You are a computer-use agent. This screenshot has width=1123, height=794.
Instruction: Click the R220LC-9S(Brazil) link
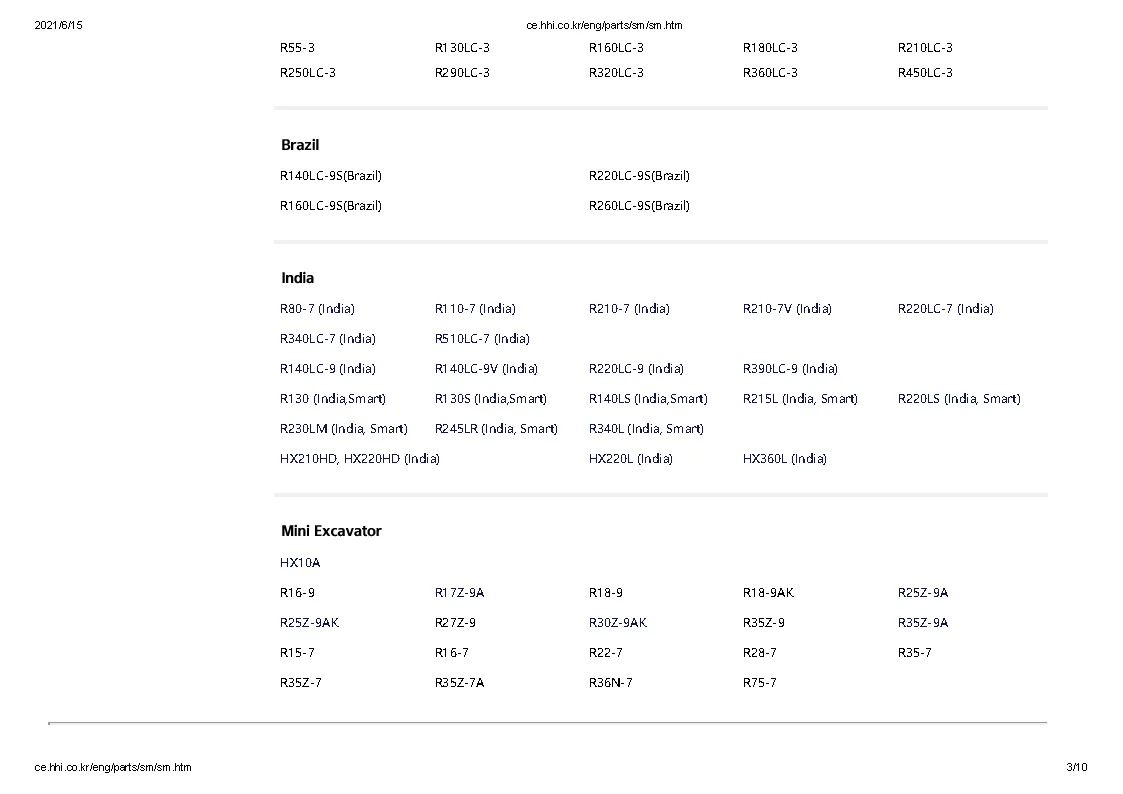[x=639, y=176]
